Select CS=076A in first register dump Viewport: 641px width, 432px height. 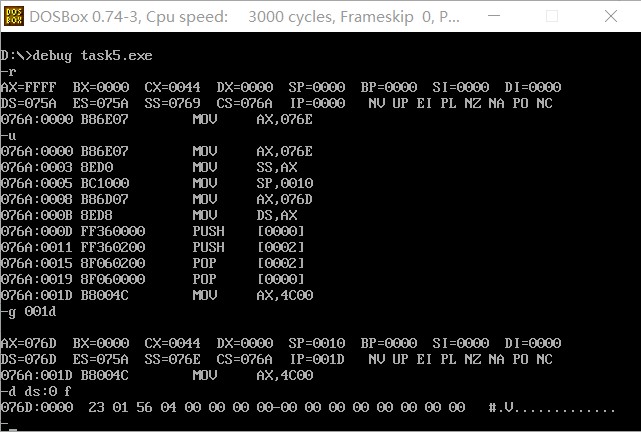point(244,103)
